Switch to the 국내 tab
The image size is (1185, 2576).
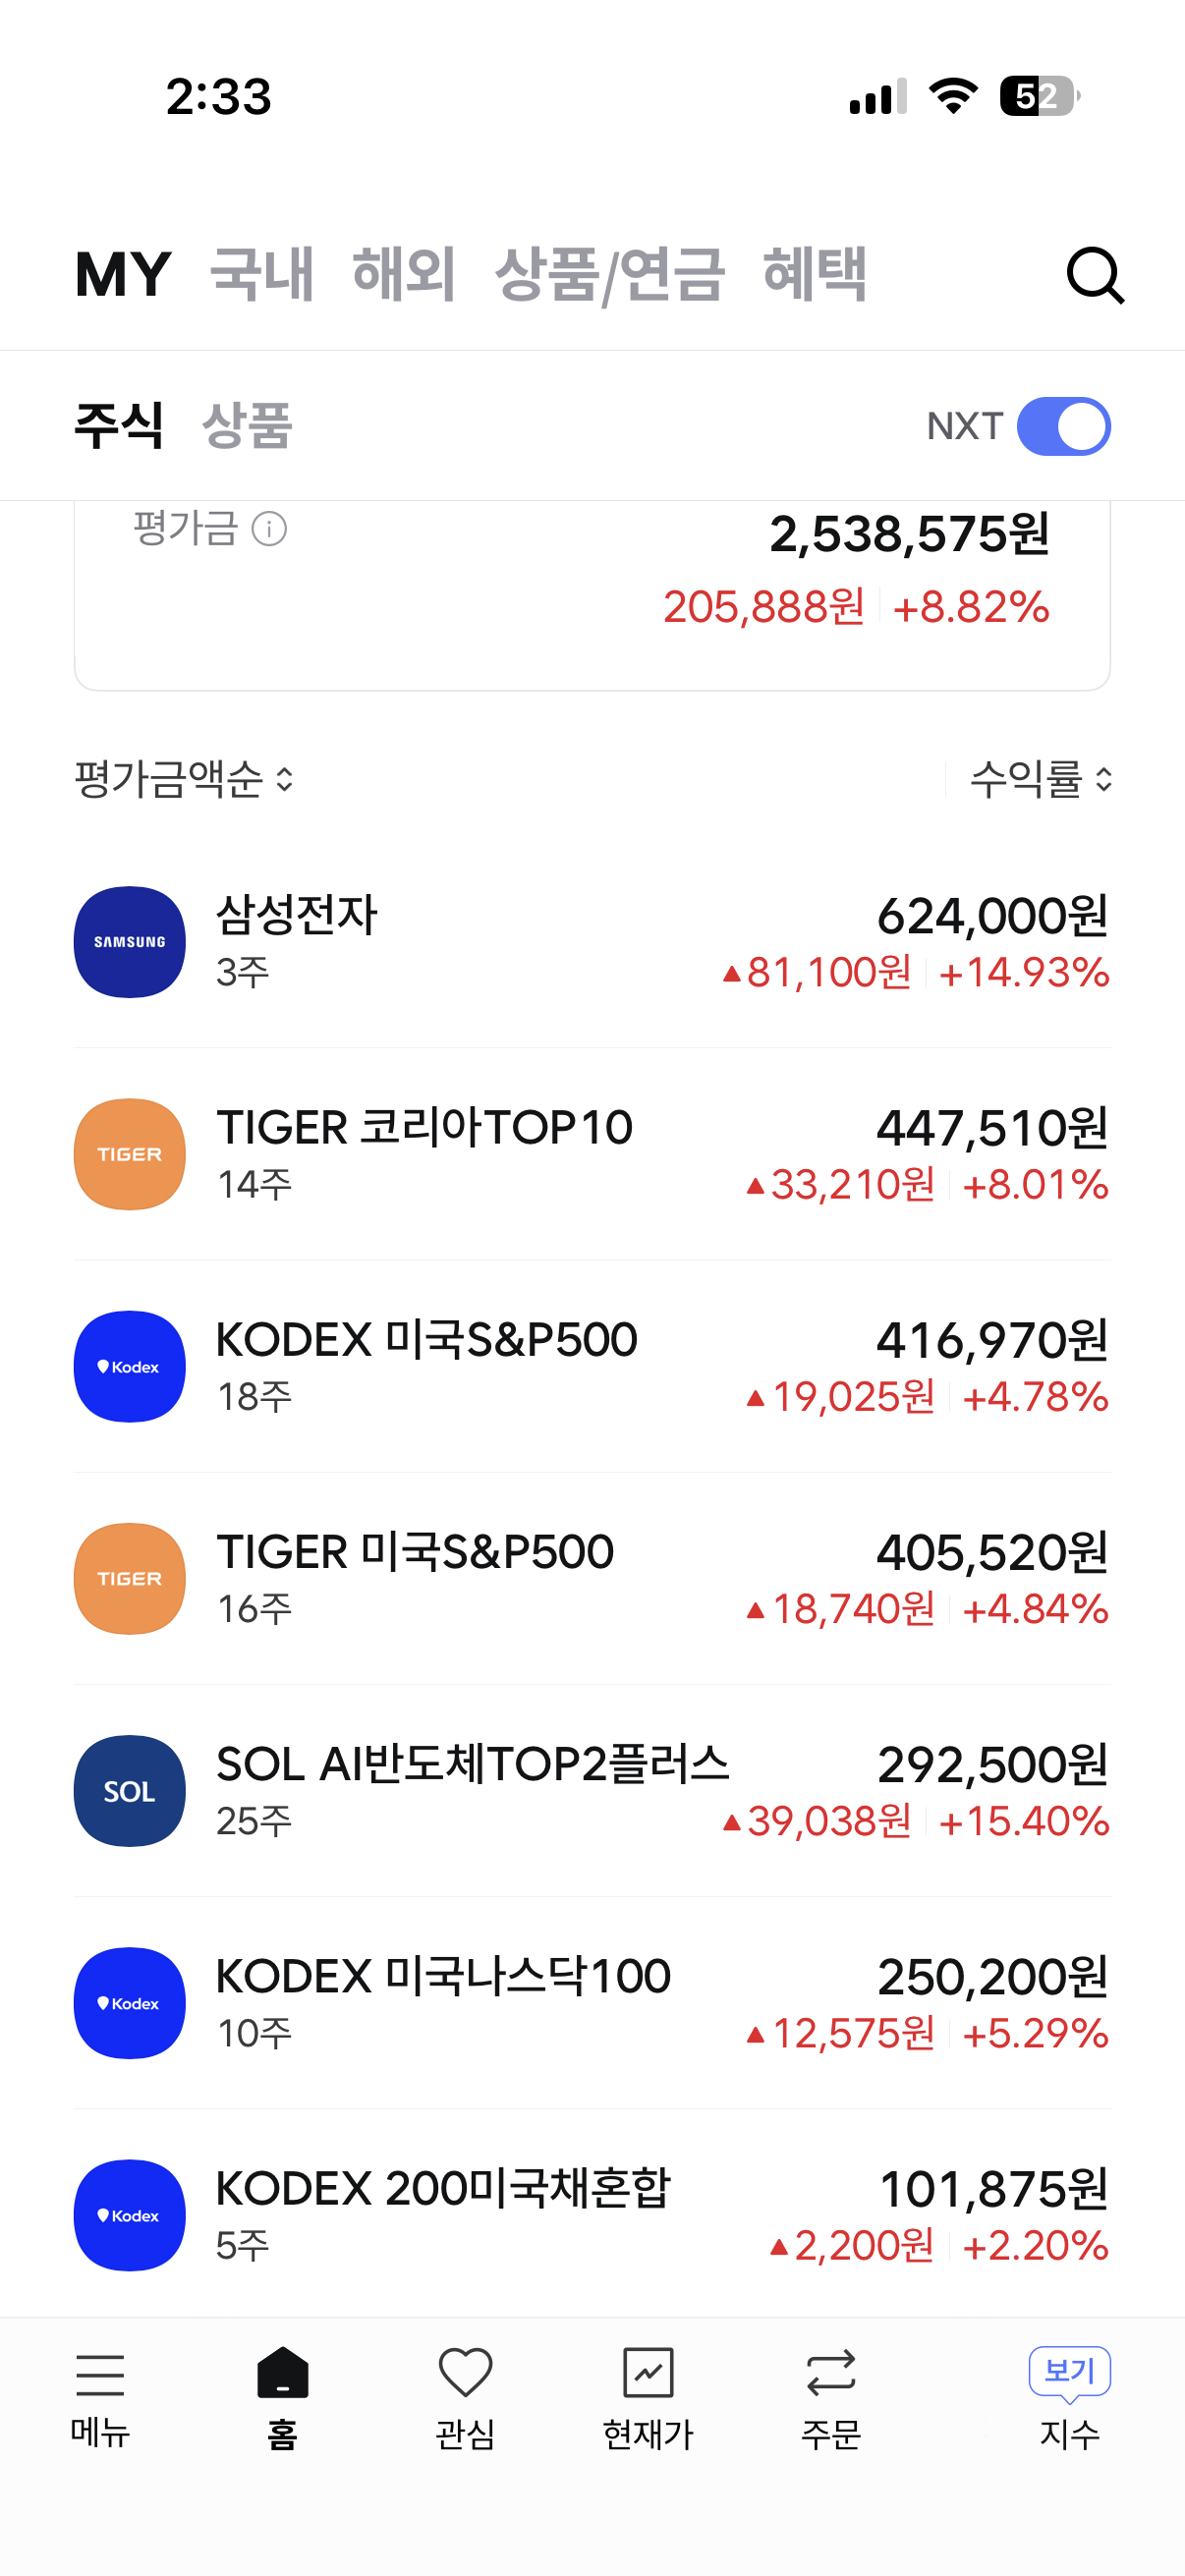(263, 275)
